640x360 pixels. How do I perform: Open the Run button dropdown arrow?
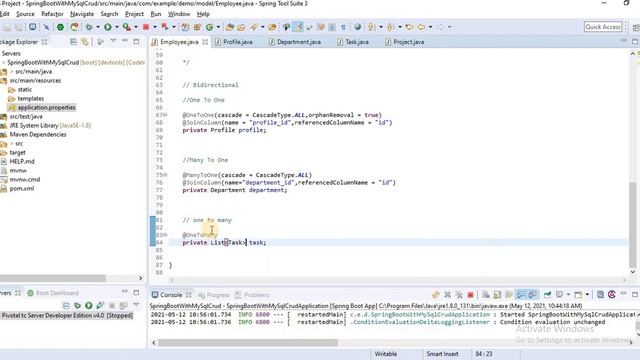point(117,27)
